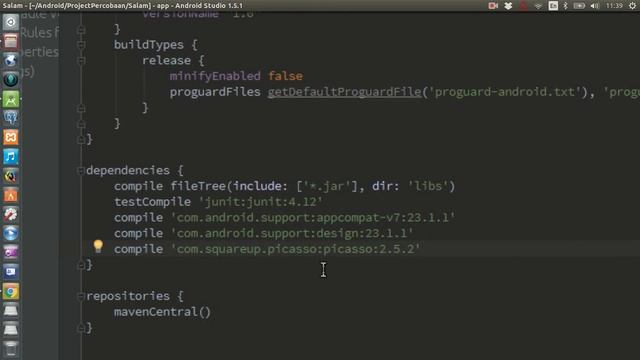Open the Trash at dock bottom
Screen dimensions: 640x360
(x=11, y=349)
